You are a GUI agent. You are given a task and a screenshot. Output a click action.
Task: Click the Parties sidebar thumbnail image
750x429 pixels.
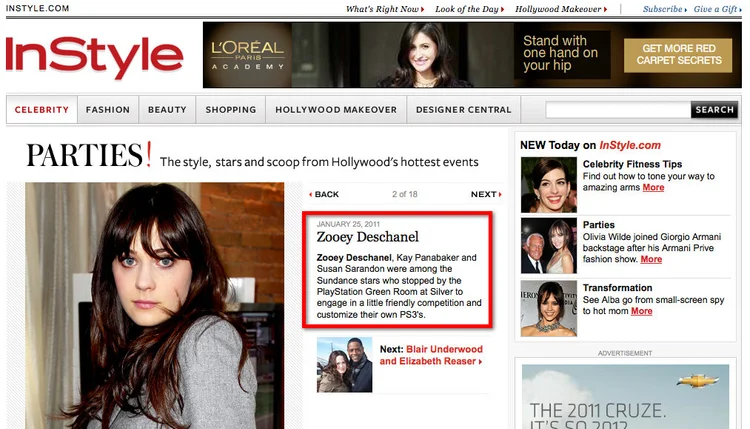pos(548,246)
